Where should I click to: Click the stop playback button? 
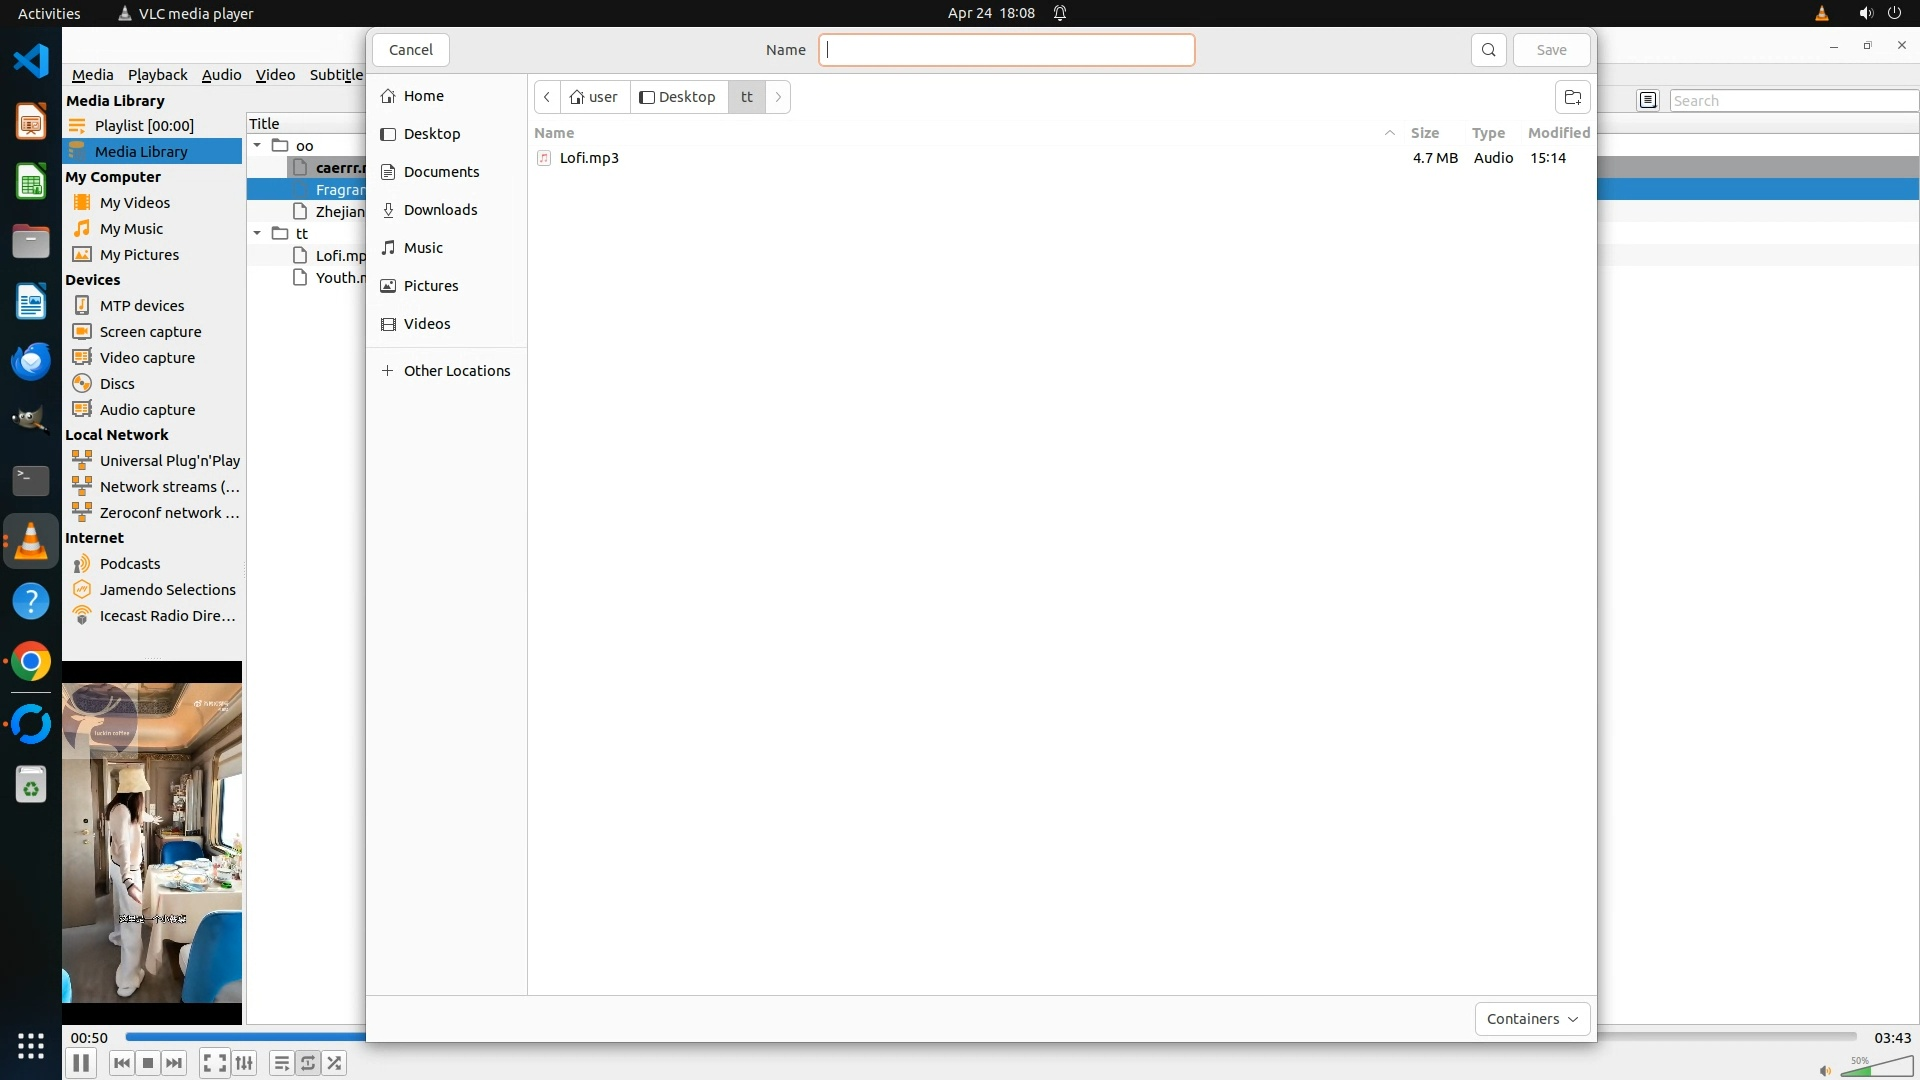tap(148, 1063)
